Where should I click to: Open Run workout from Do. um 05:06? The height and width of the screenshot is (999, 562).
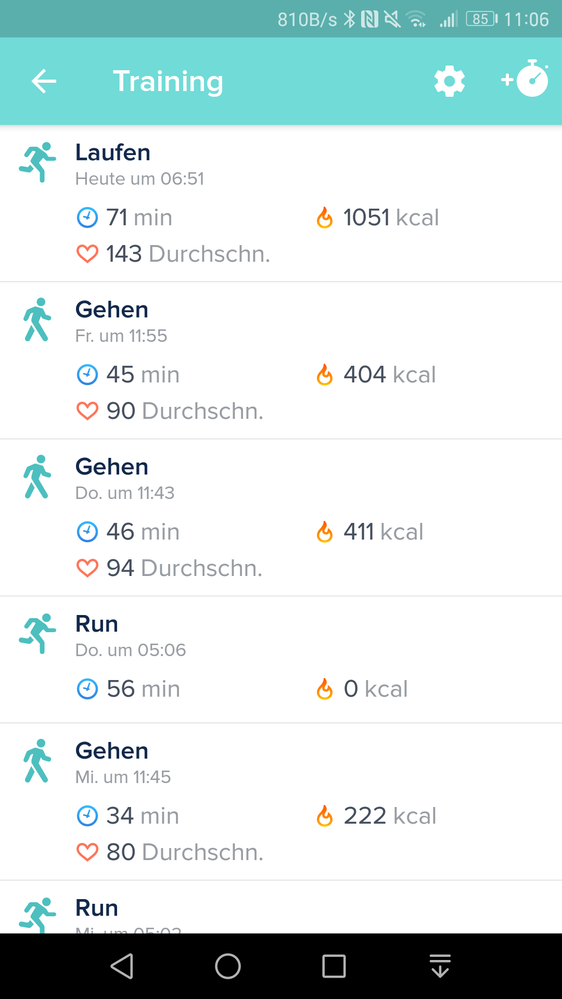(281, 660)
